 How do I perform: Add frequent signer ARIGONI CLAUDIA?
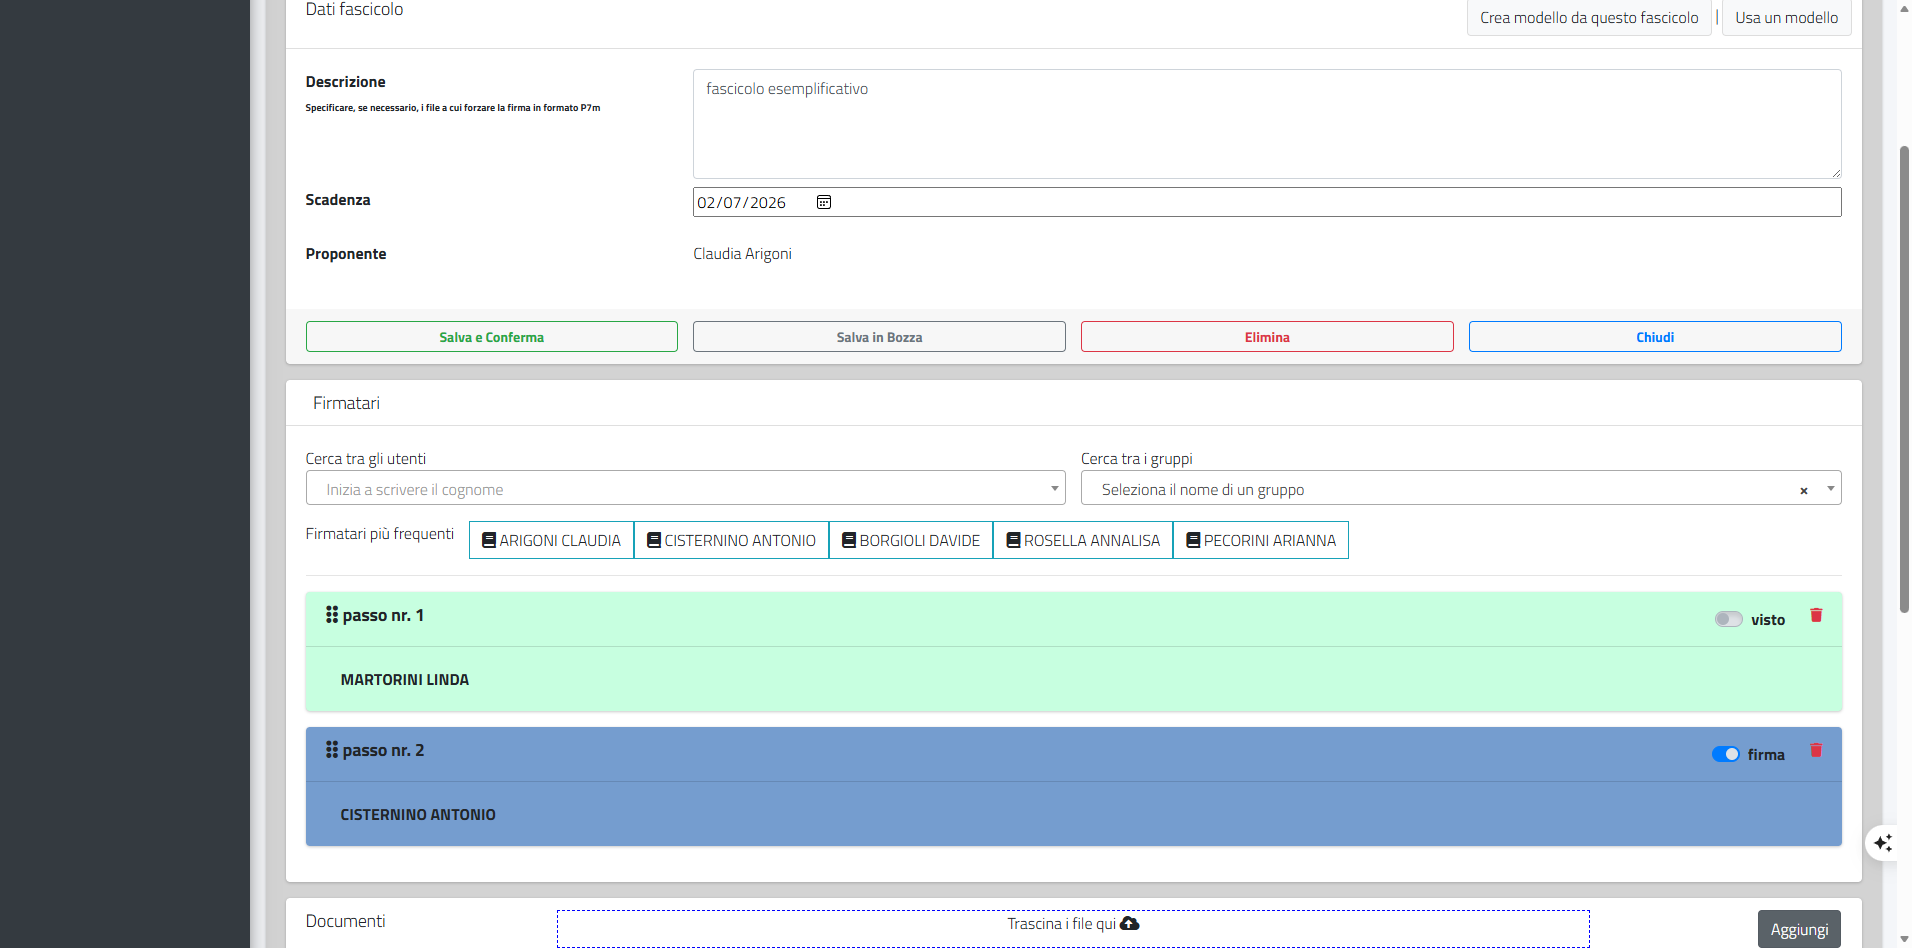(x=551, y=540)
